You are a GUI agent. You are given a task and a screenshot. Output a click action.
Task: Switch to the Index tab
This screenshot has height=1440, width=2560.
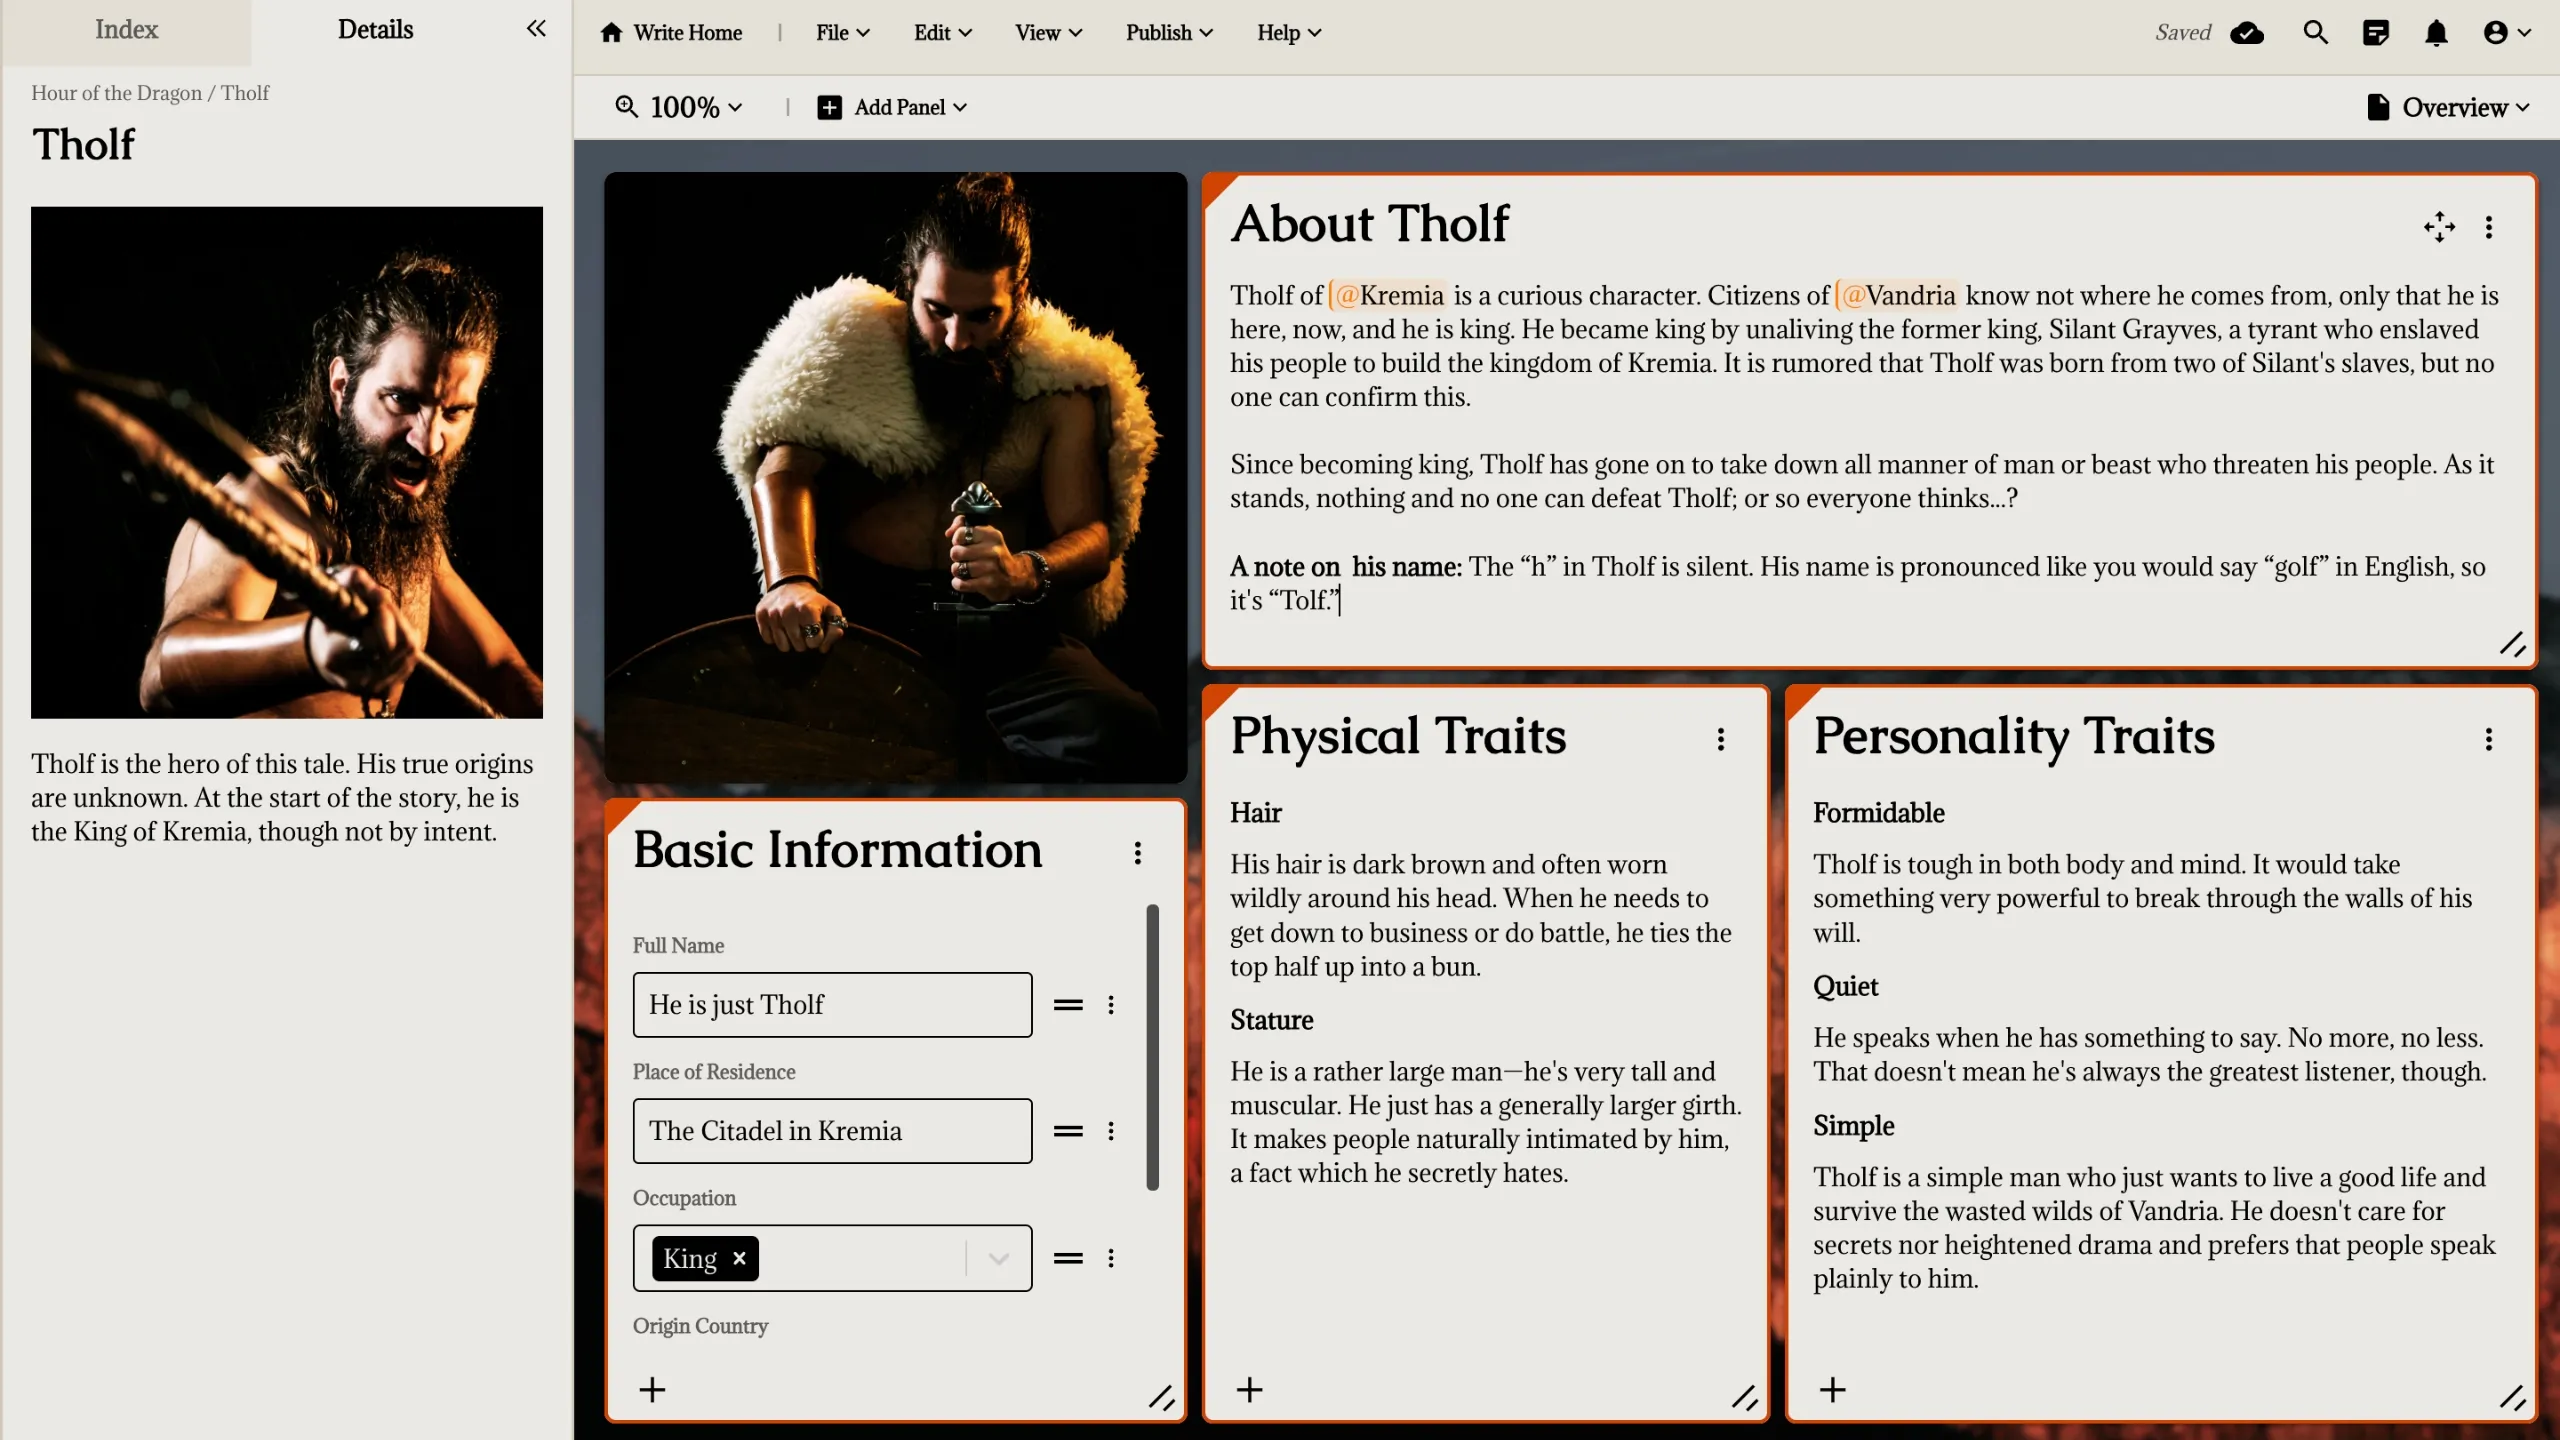click(x=126, y=30)
